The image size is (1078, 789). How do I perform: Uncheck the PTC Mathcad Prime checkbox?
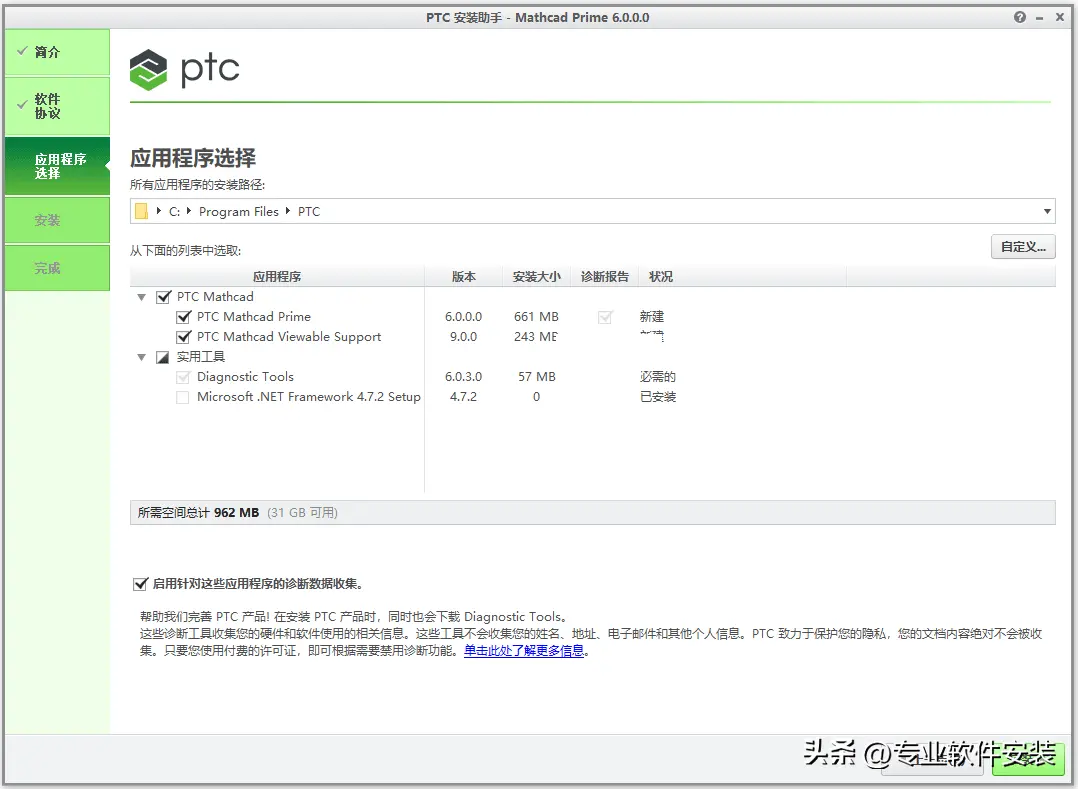(183, 317)
